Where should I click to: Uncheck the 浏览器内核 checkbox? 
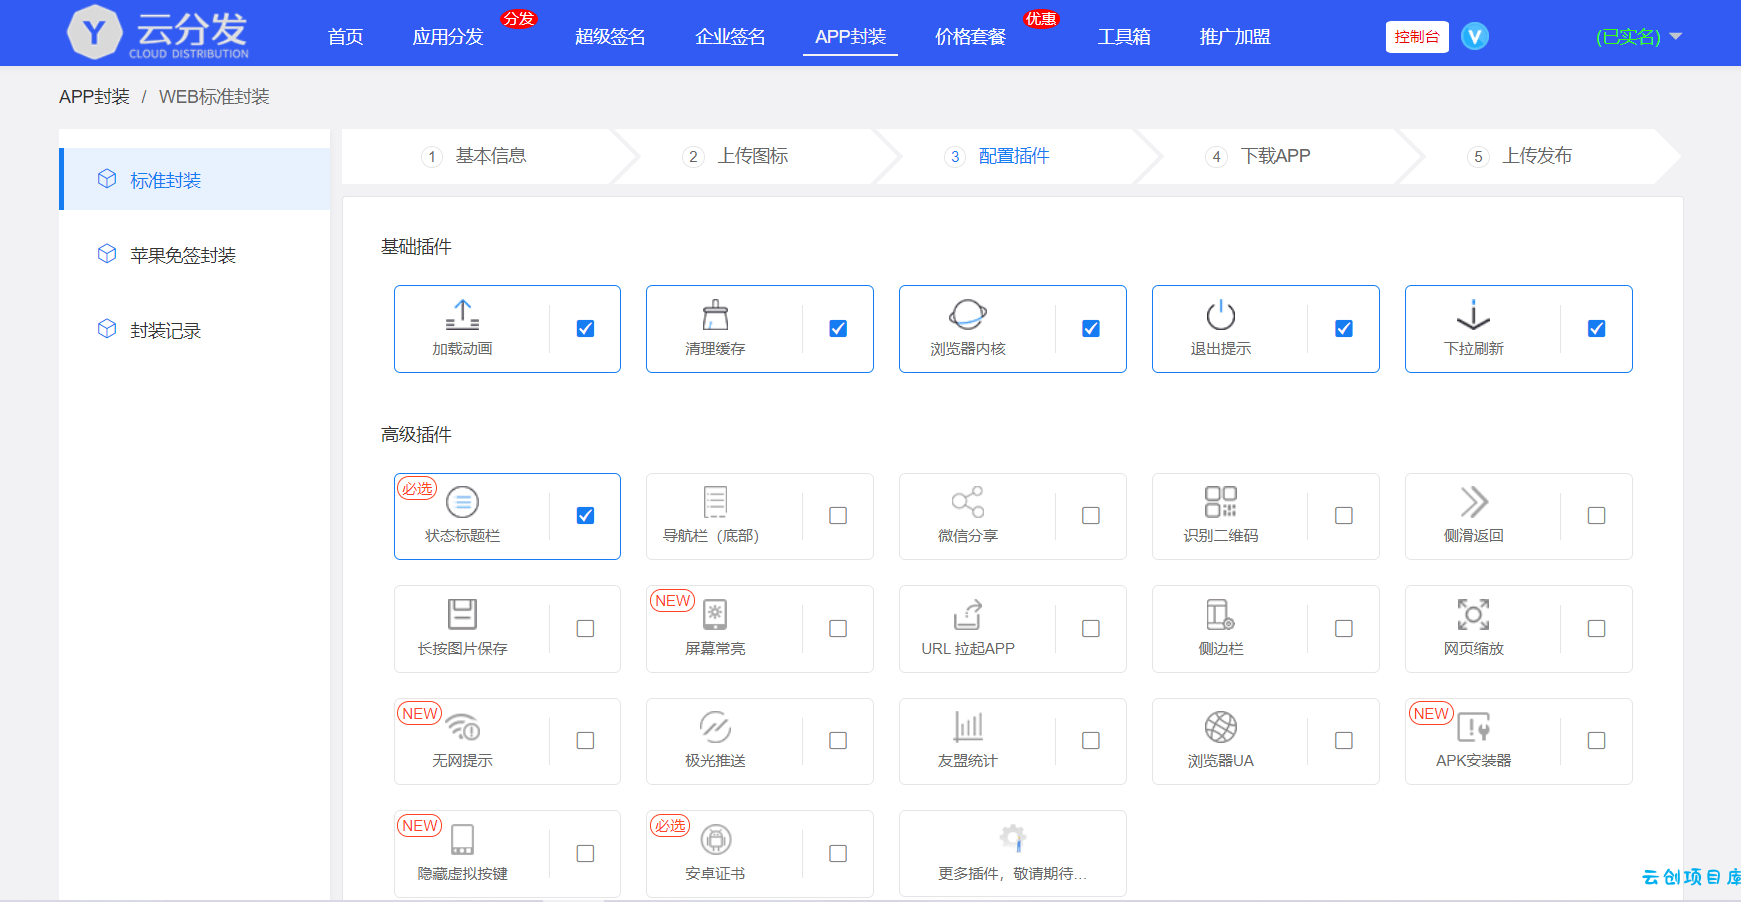coord(1091,328)
